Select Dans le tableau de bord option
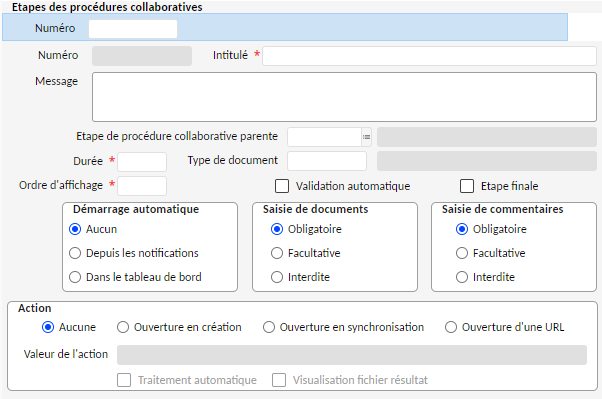602x399 pixels. (75, 277)
